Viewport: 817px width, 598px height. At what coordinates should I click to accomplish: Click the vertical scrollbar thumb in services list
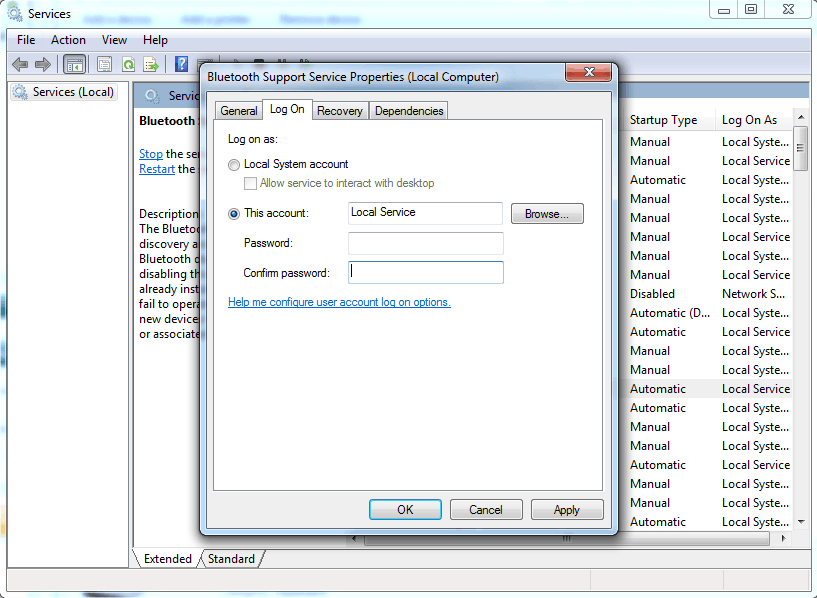tap(801, 148)
